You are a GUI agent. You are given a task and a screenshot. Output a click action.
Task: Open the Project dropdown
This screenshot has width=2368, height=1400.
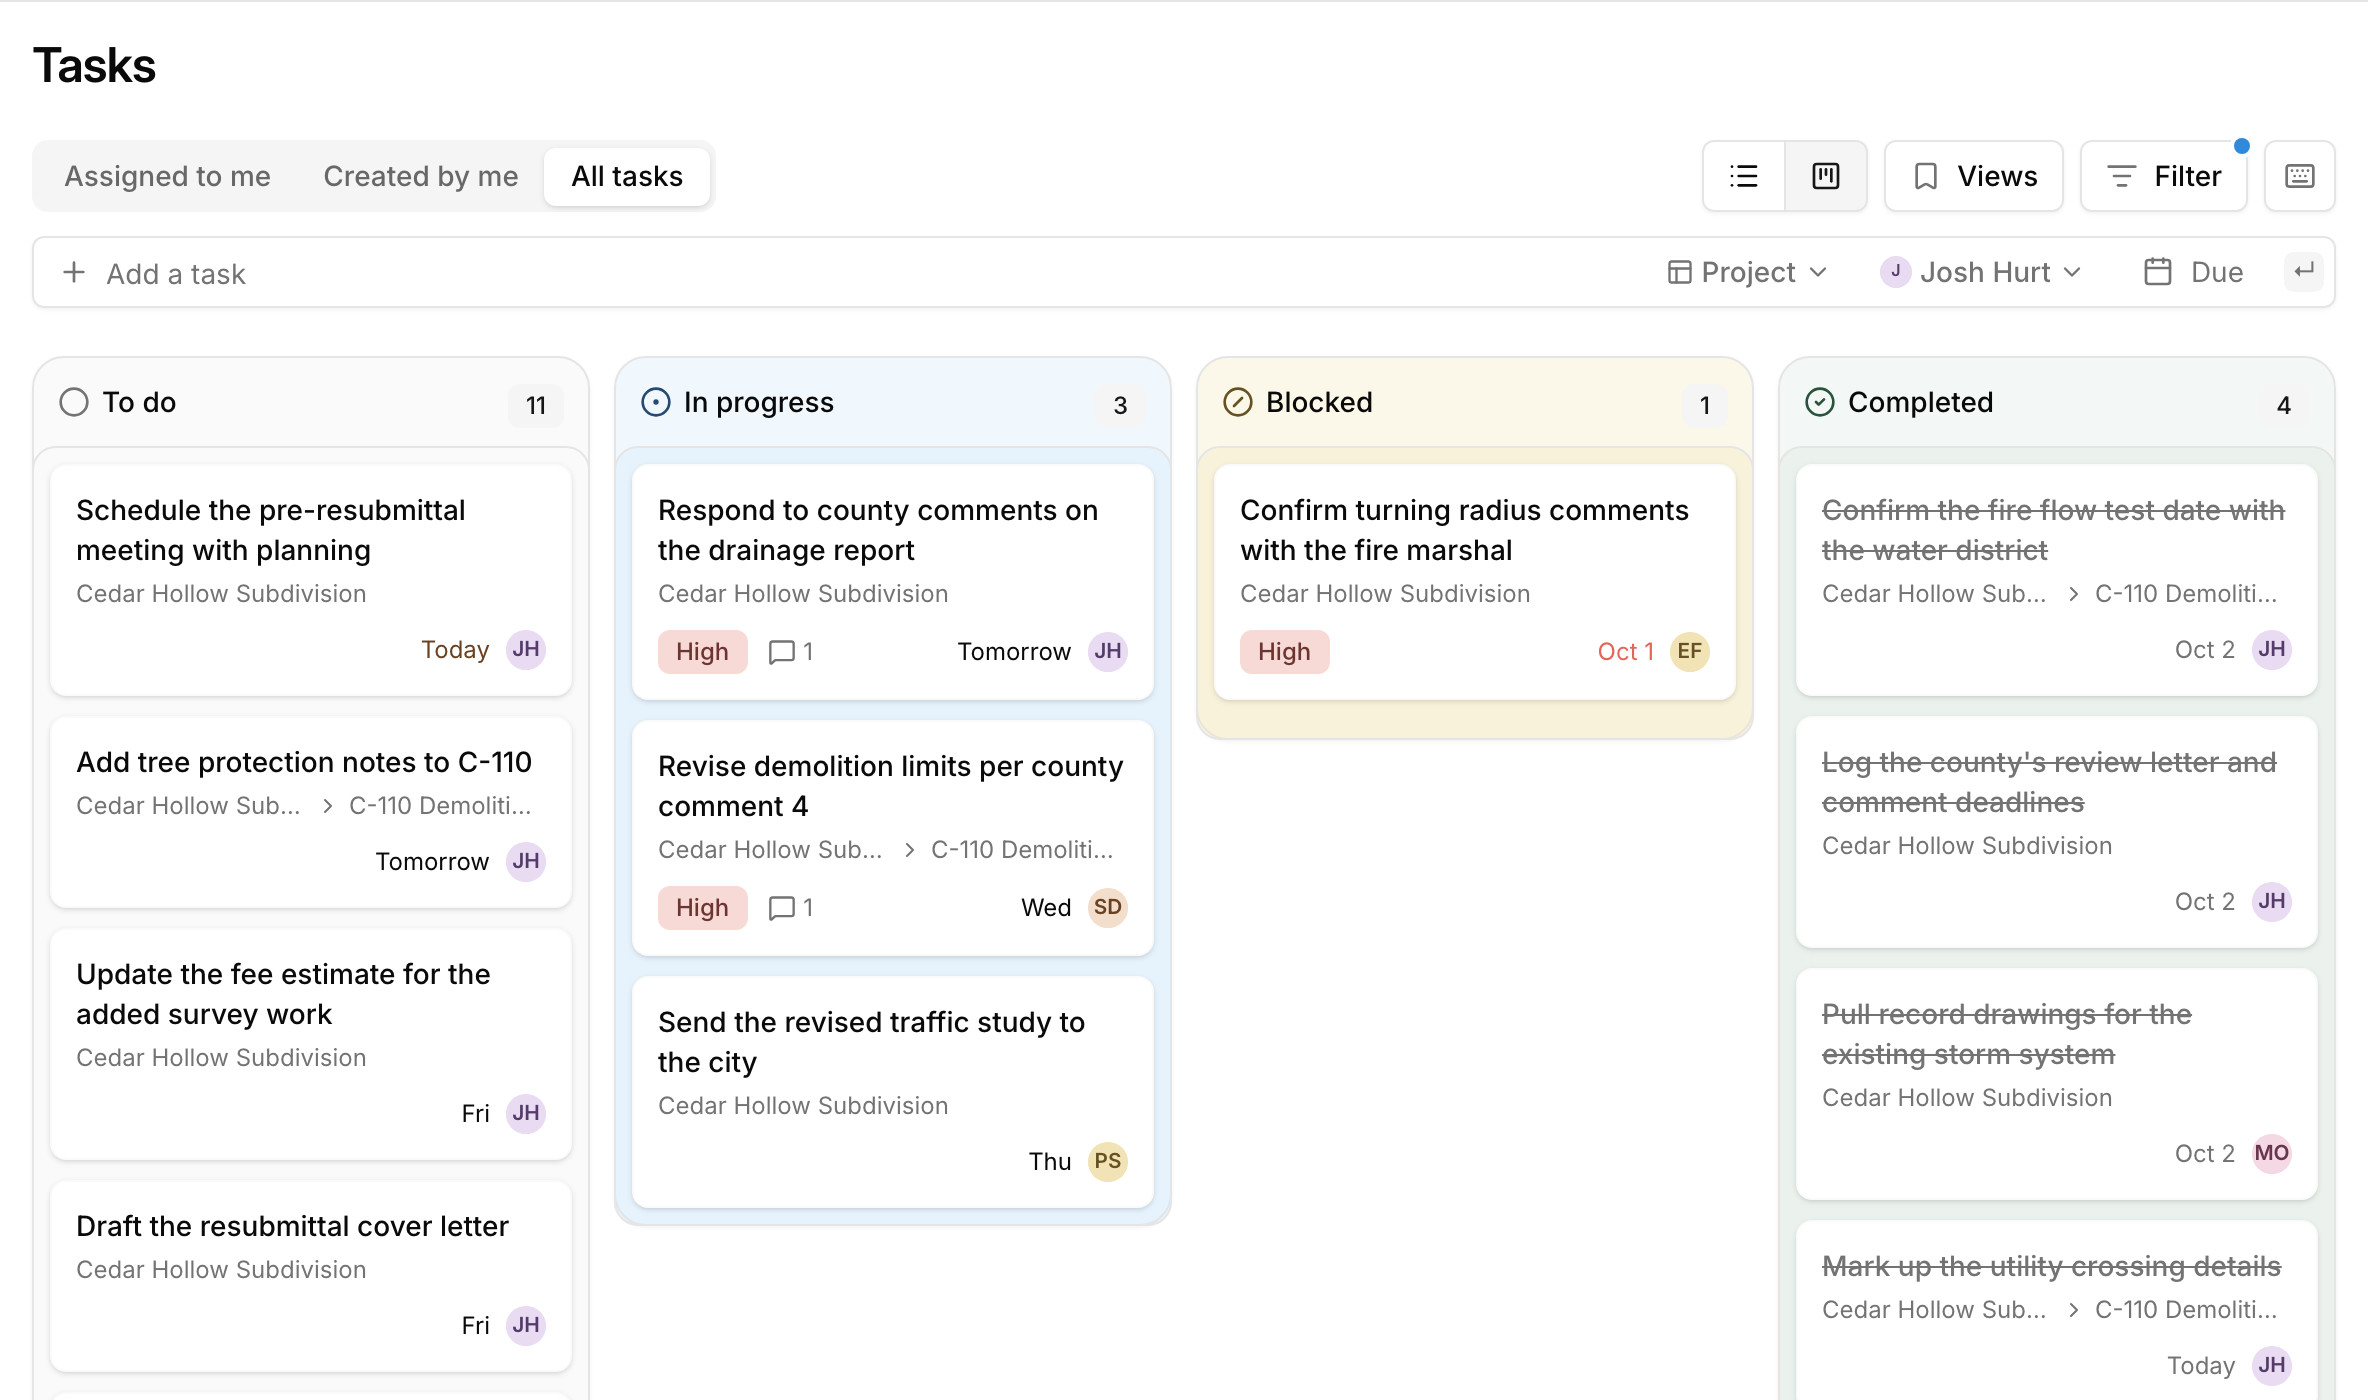1748,272
